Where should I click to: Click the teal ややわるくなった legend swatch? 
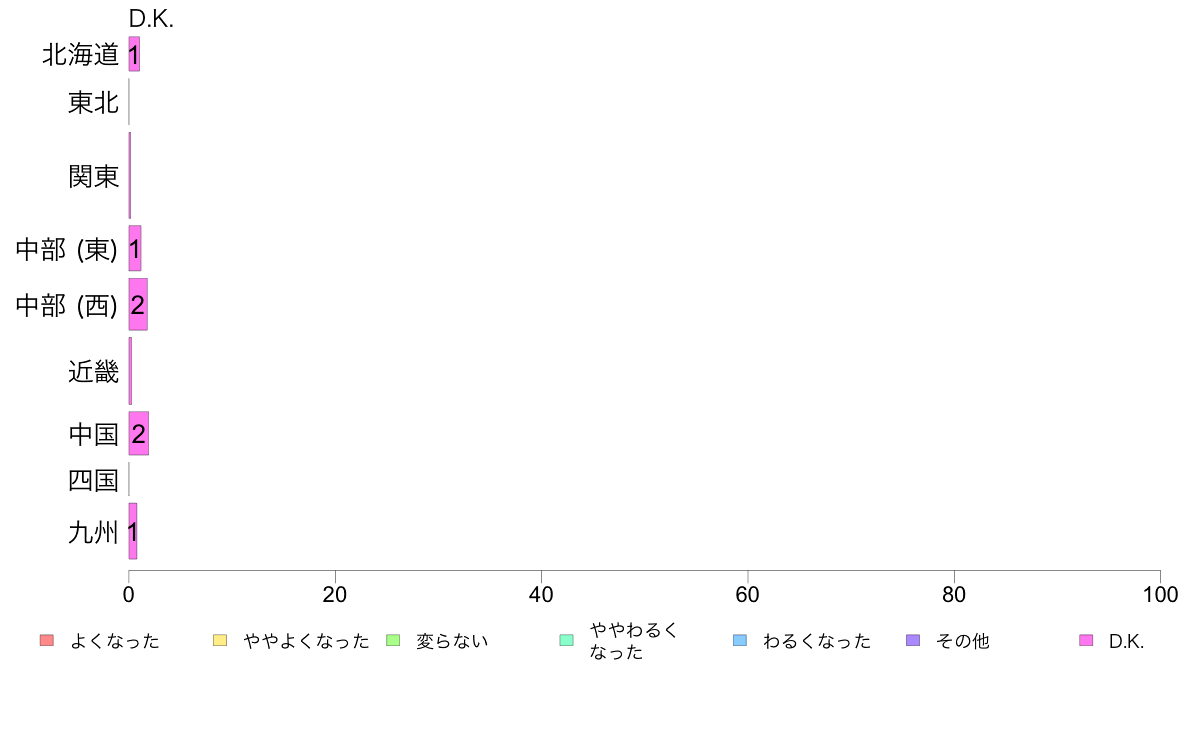click(x=567, y=640)
